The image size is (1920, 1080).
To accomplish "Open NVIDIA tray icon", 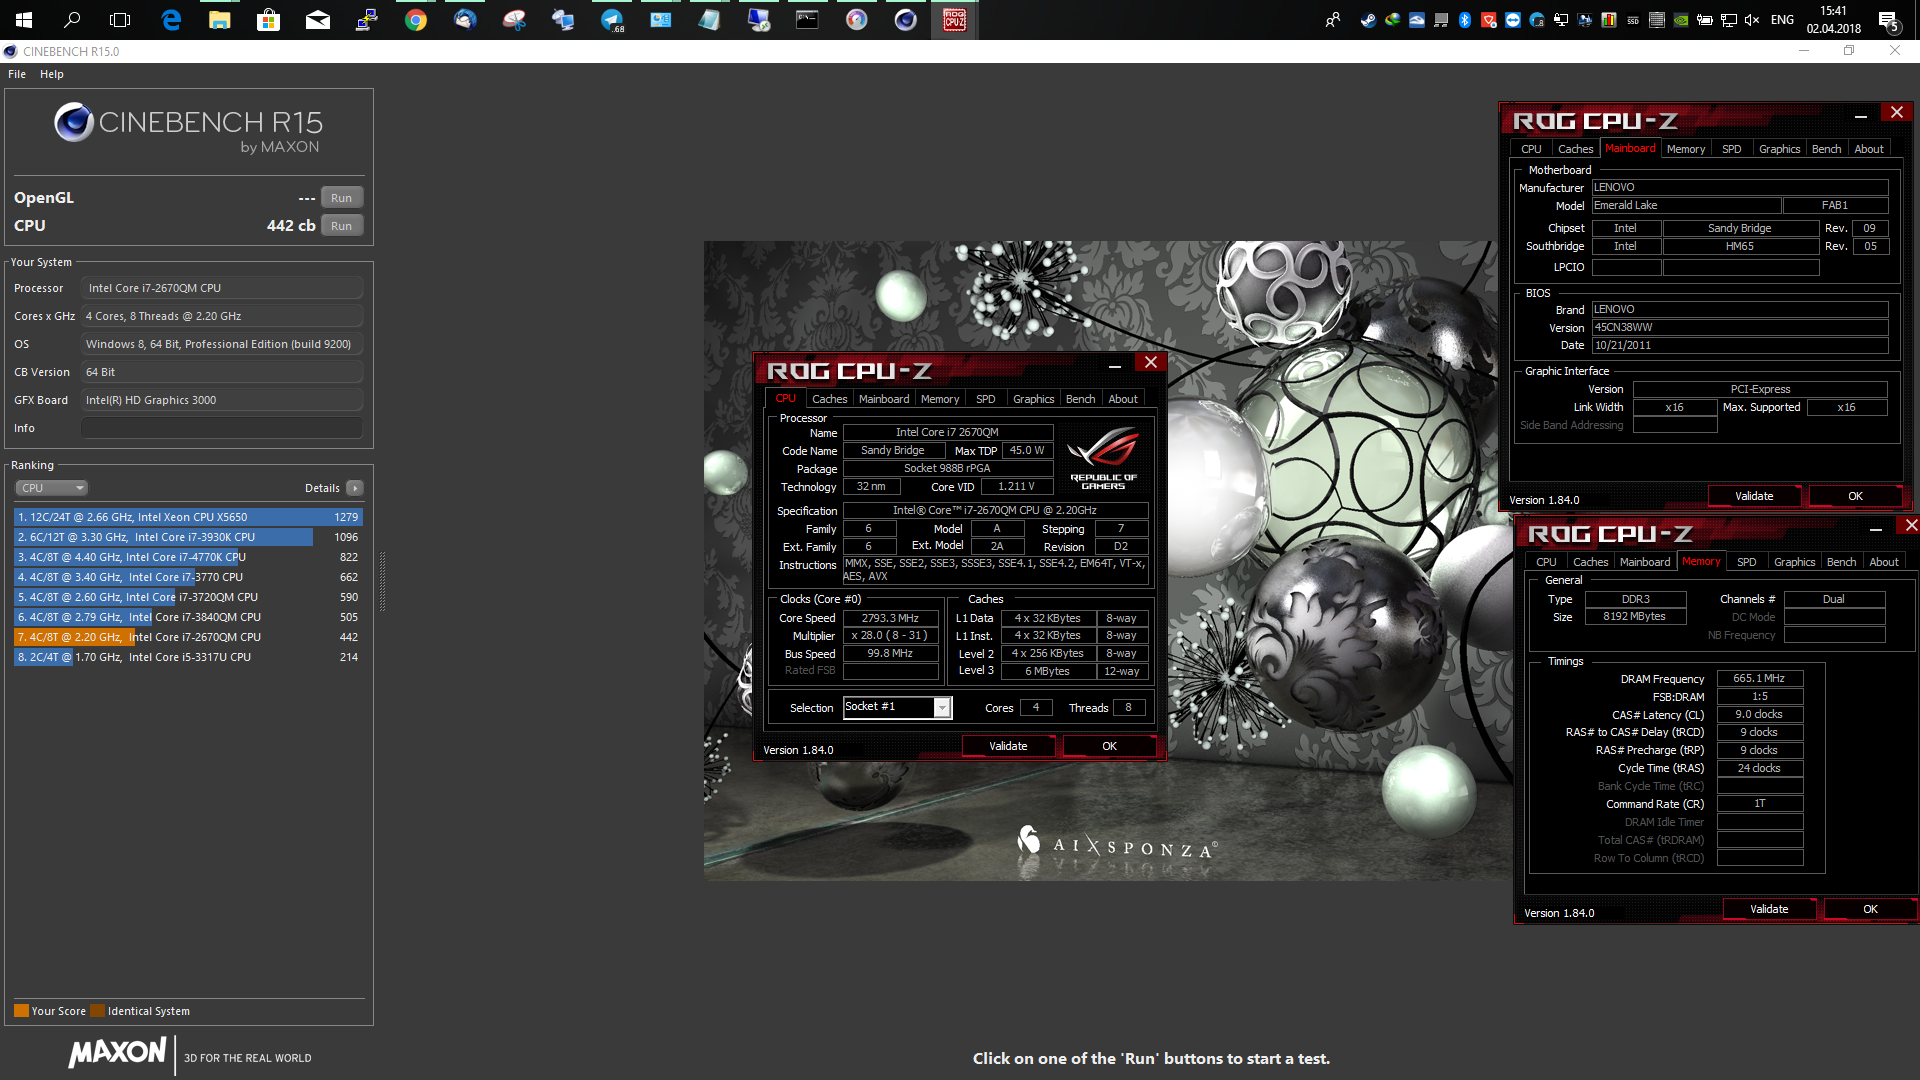I will [x=1681, y=20].
